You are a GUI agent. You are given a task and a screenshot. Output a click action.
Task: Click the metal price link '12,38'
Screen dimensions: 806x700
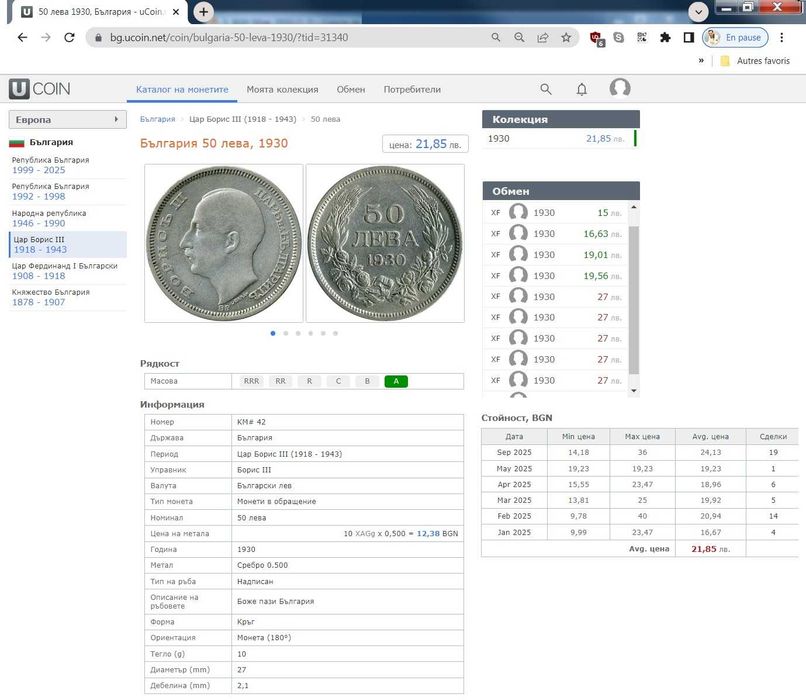tap(428, 533)
